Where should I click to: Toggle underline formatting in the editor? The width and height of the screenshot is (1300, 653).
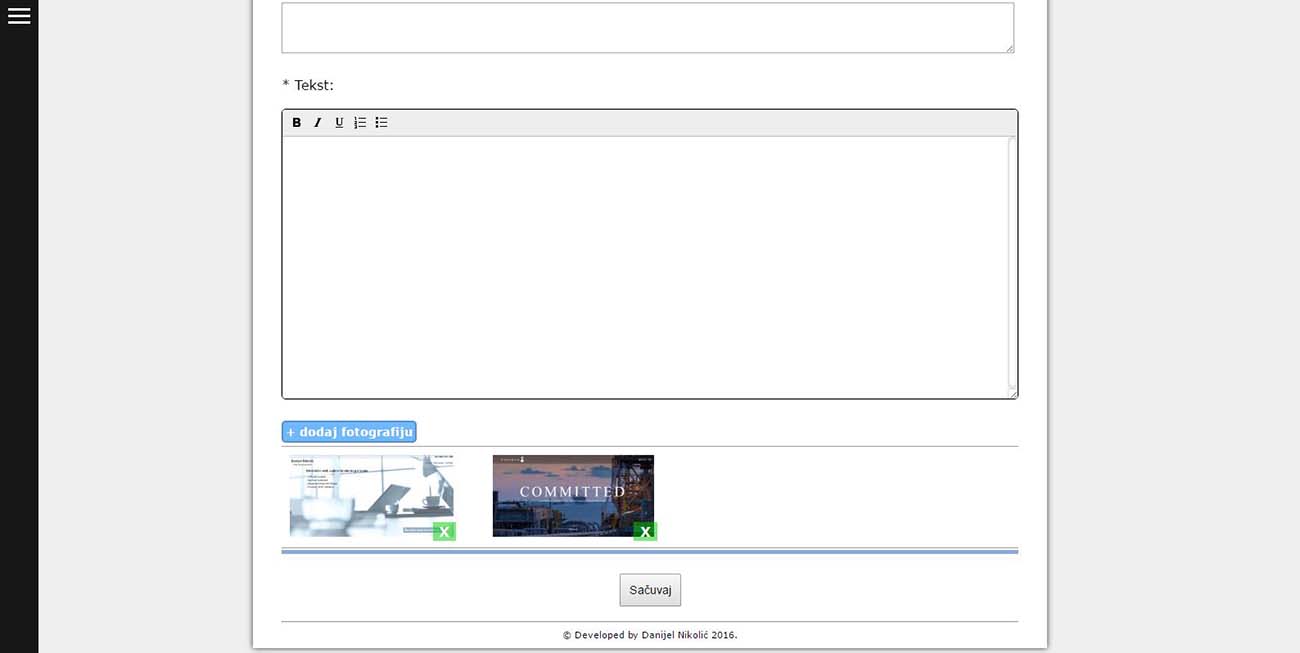pos(339,123)
